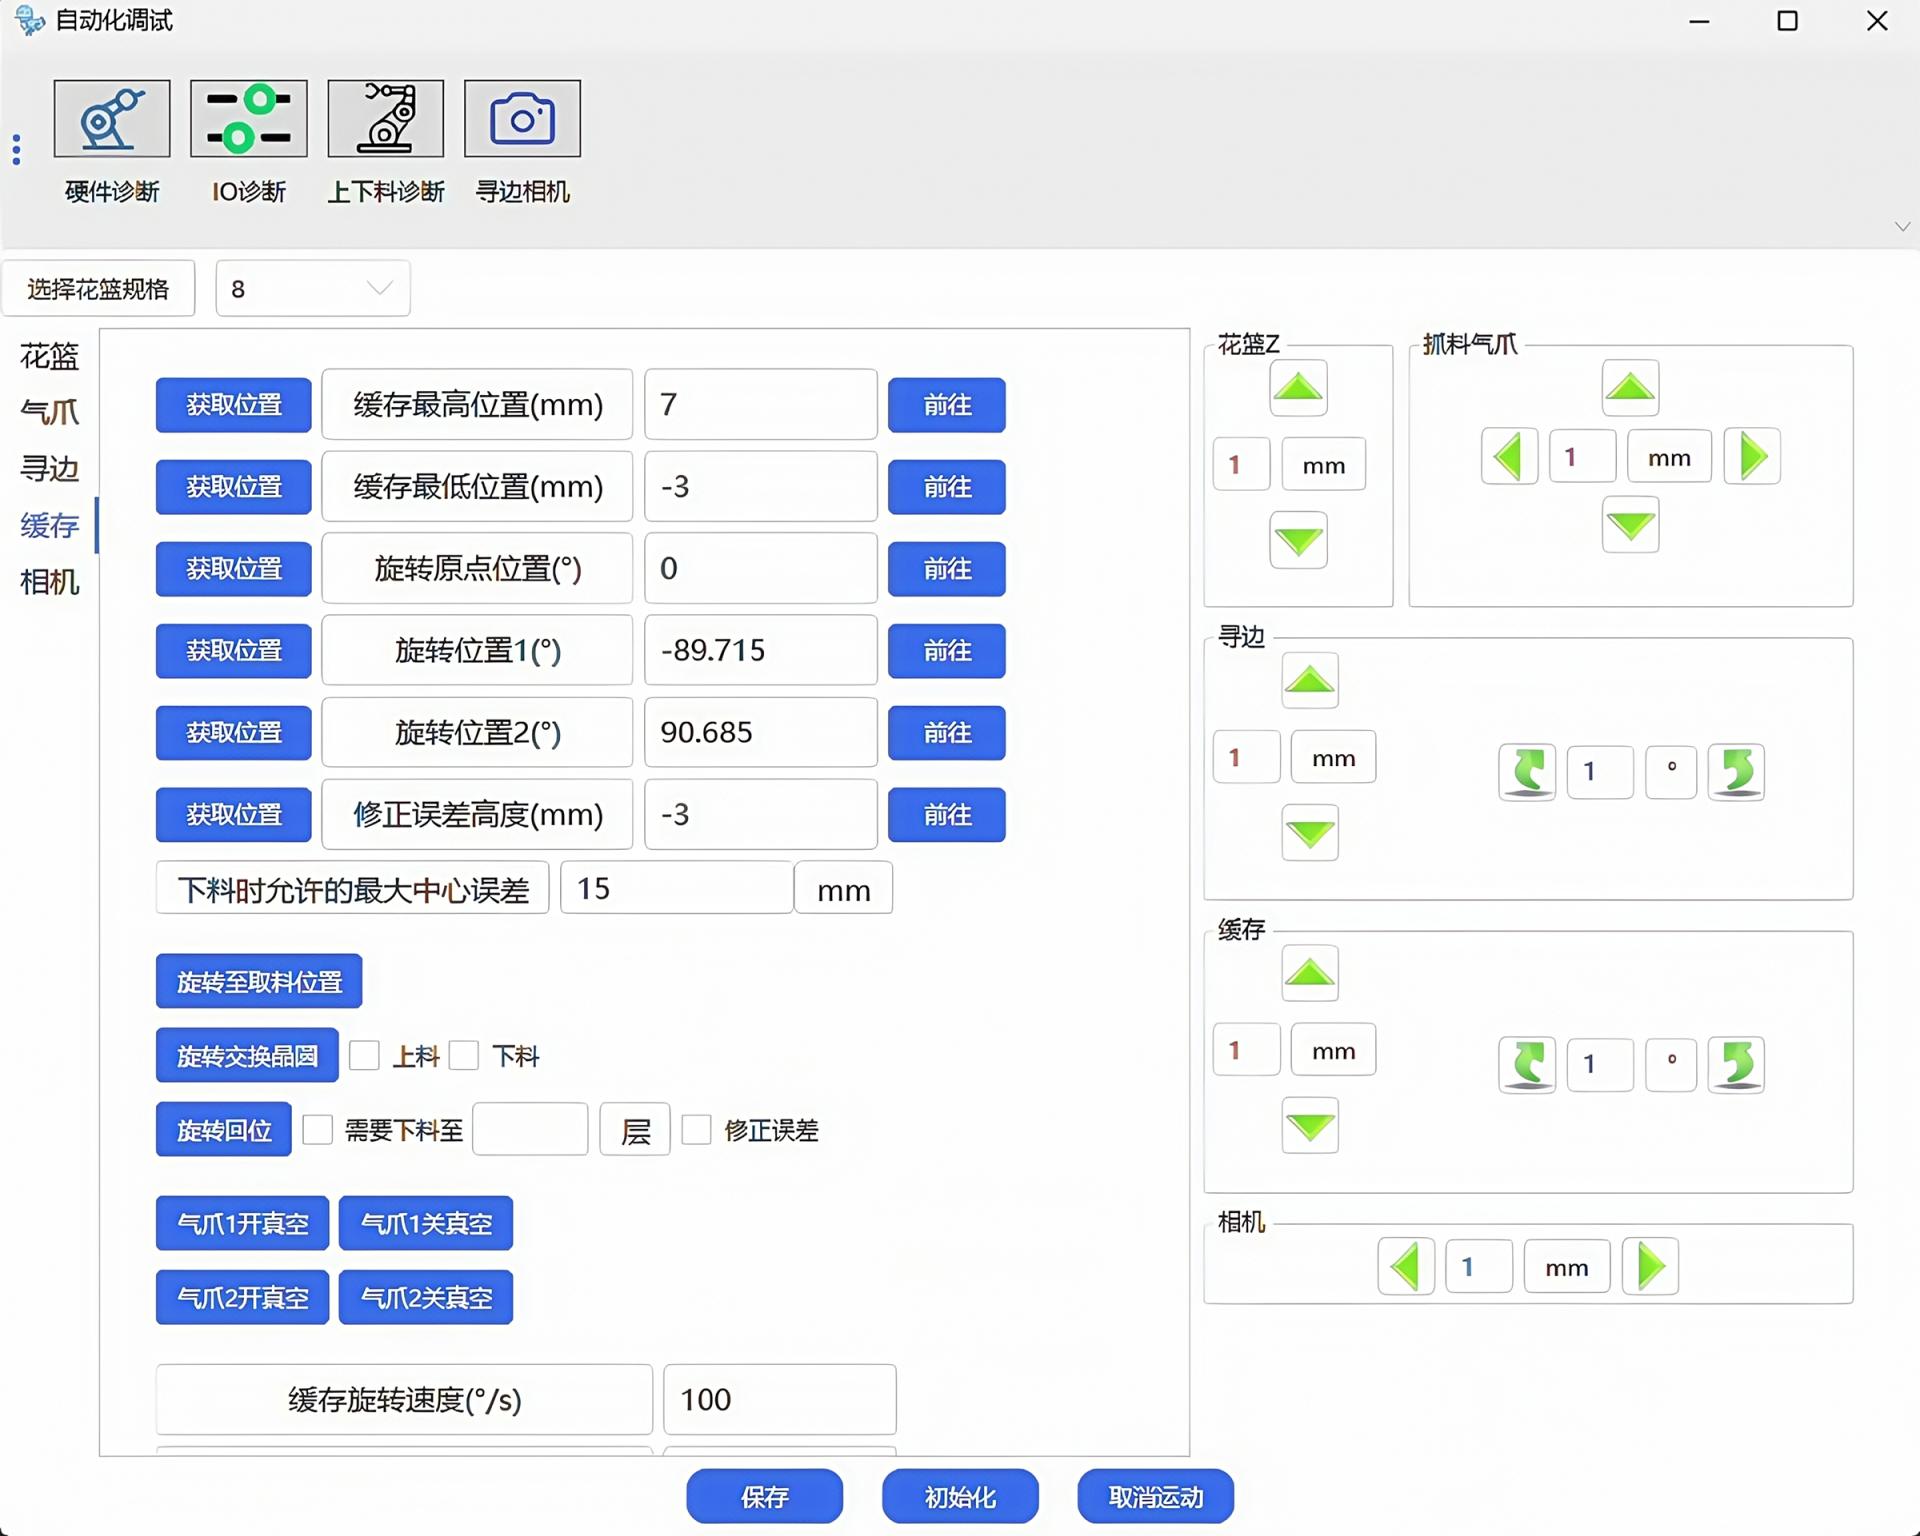Click the 保存 button
Viewport: 1920px width, 1536px height.
764,1496
